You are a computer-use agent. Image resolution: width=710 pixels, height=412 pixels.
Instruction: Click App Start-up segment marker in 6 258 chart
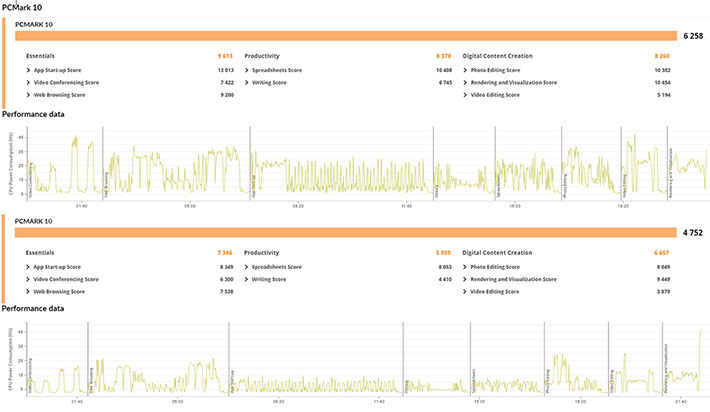tap(254, 186)
